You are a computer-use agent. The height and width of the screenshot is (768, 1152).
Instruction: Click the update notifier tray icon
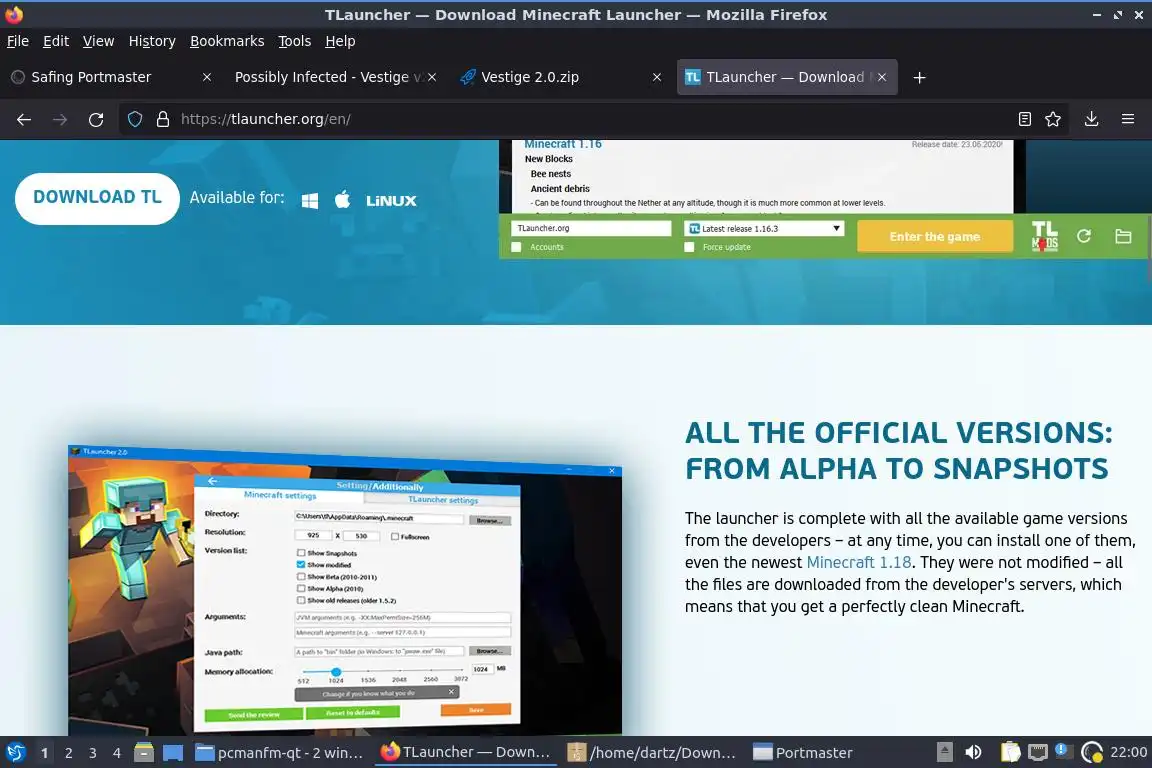tap(1062, 750)
